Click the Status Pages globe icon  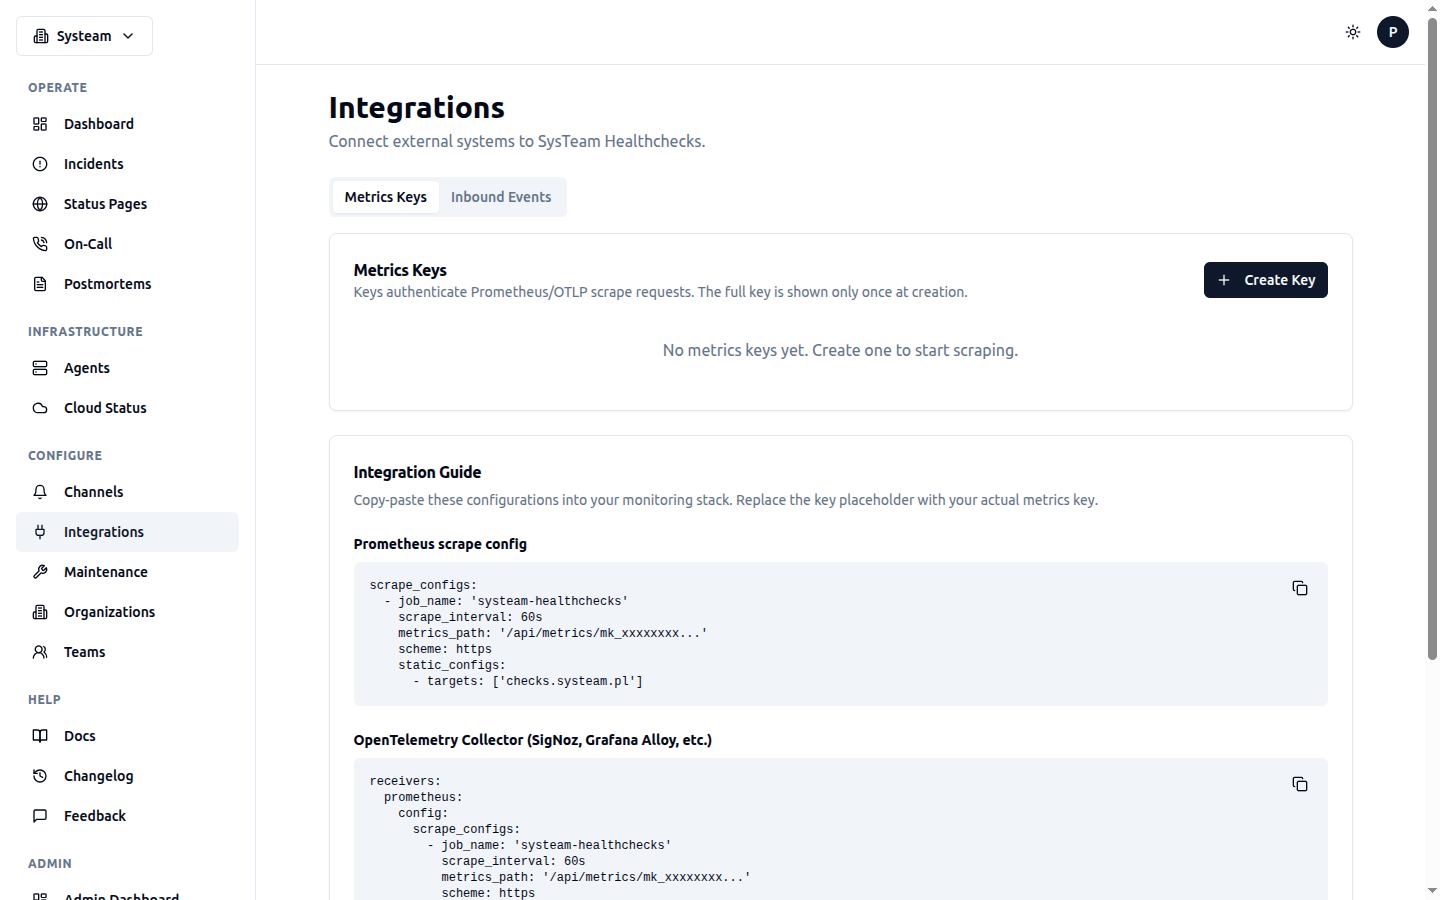point(40,204)
